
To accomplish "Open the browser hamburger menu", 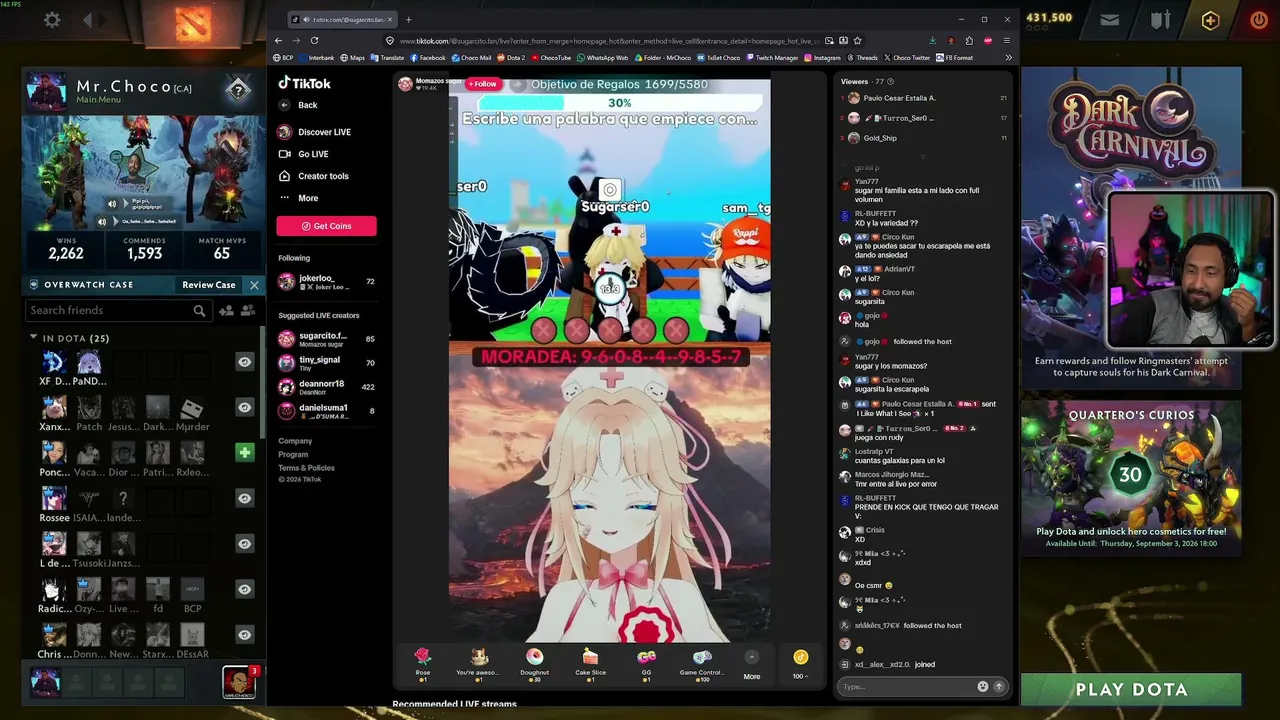I will [1007, 41].
